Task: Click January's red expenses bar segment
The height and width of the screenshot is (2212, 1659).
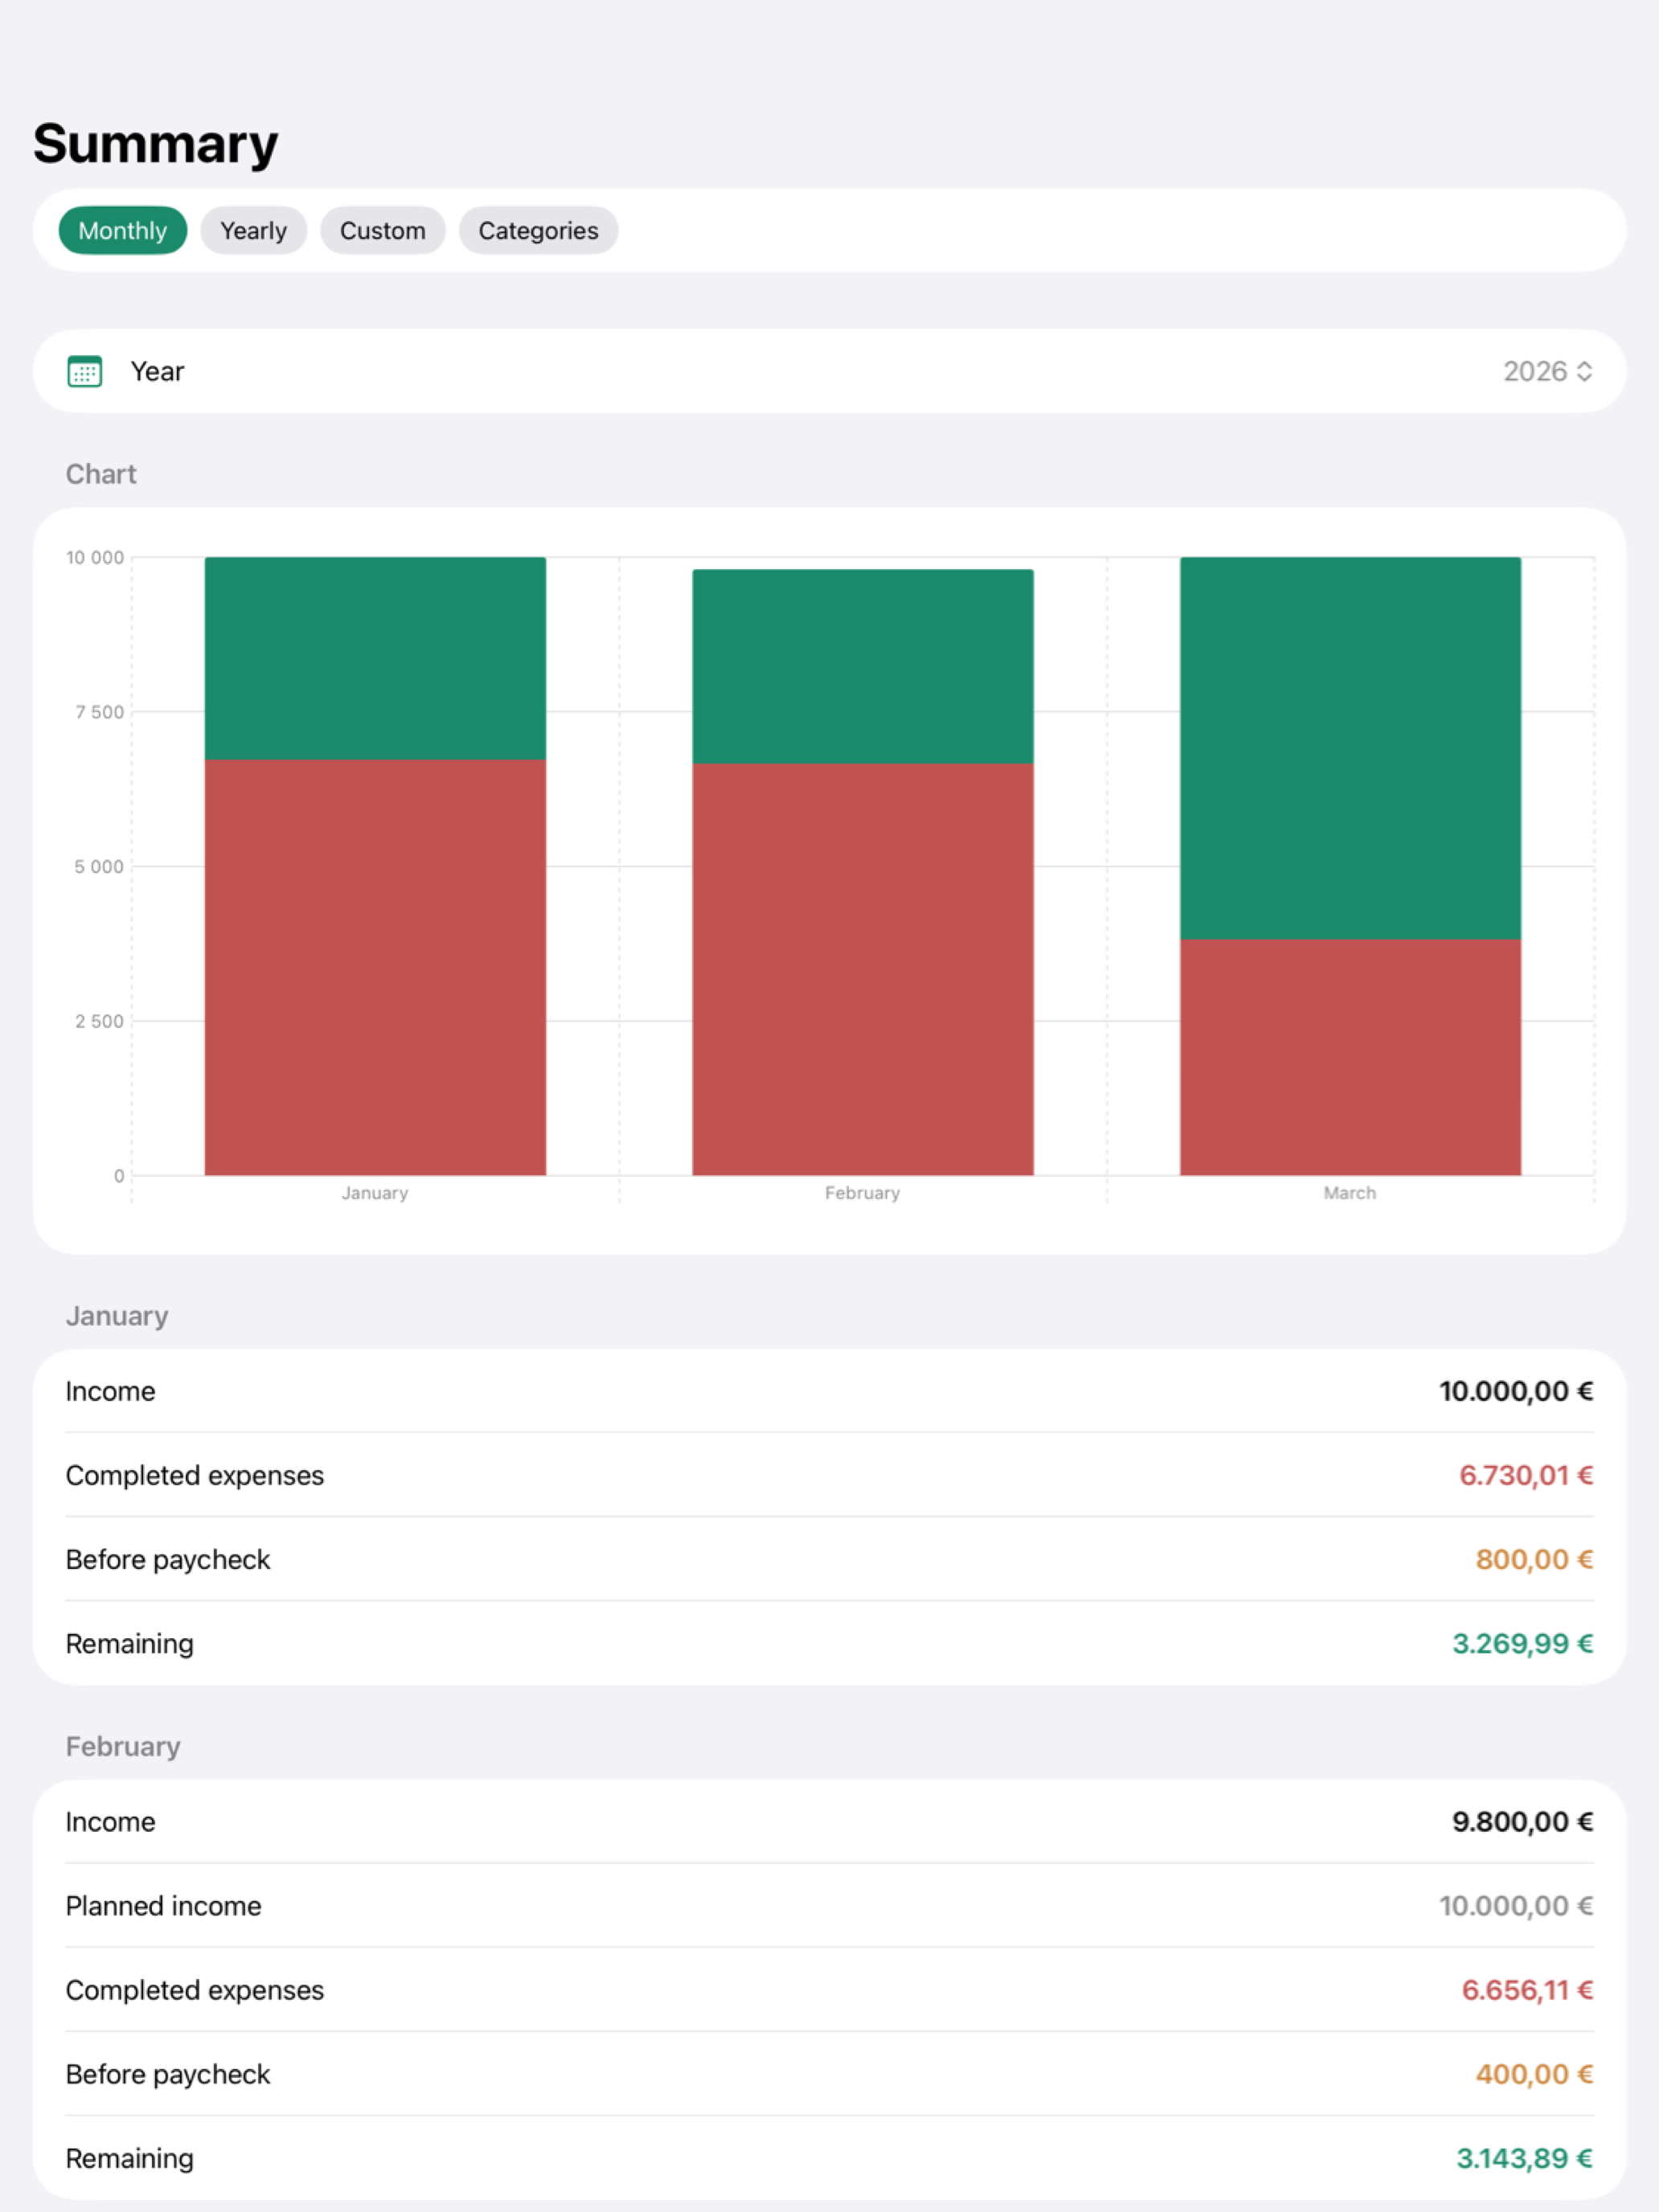Action: [375, 967]
